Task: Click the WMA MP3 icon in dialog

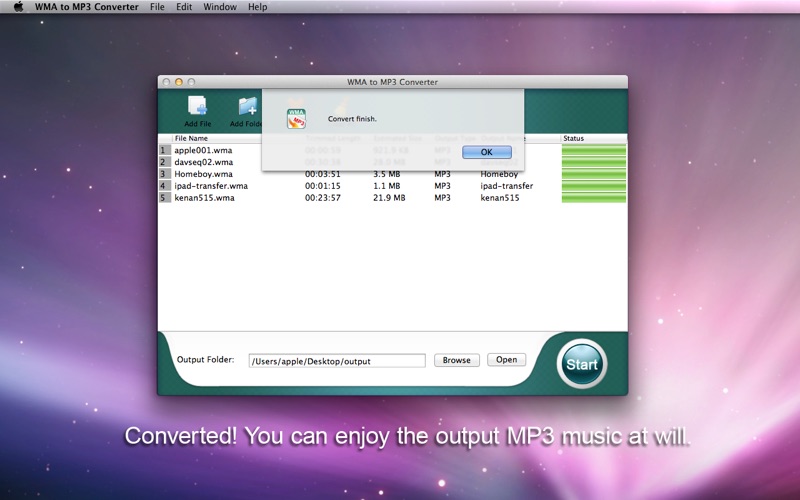Action: [x=296, y=118]
